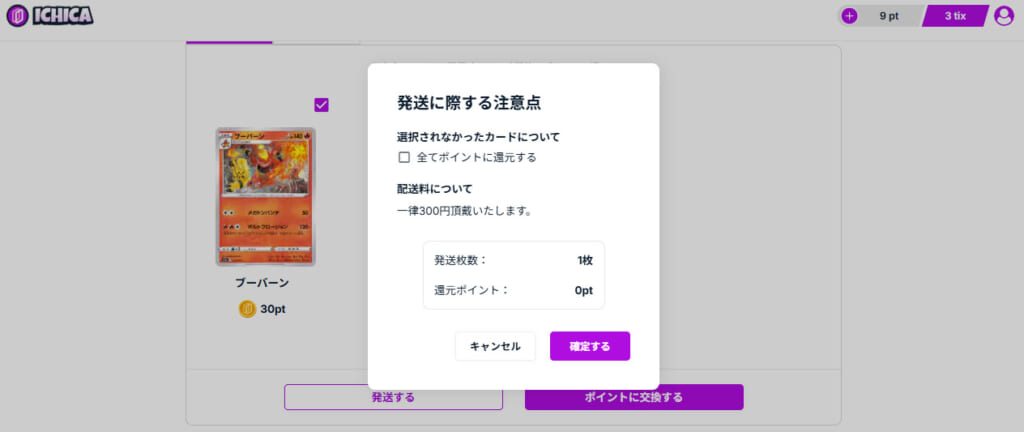Open the 9 pt balance display
The height and width of the screenshot is (432, 1024).
[888, 16]
